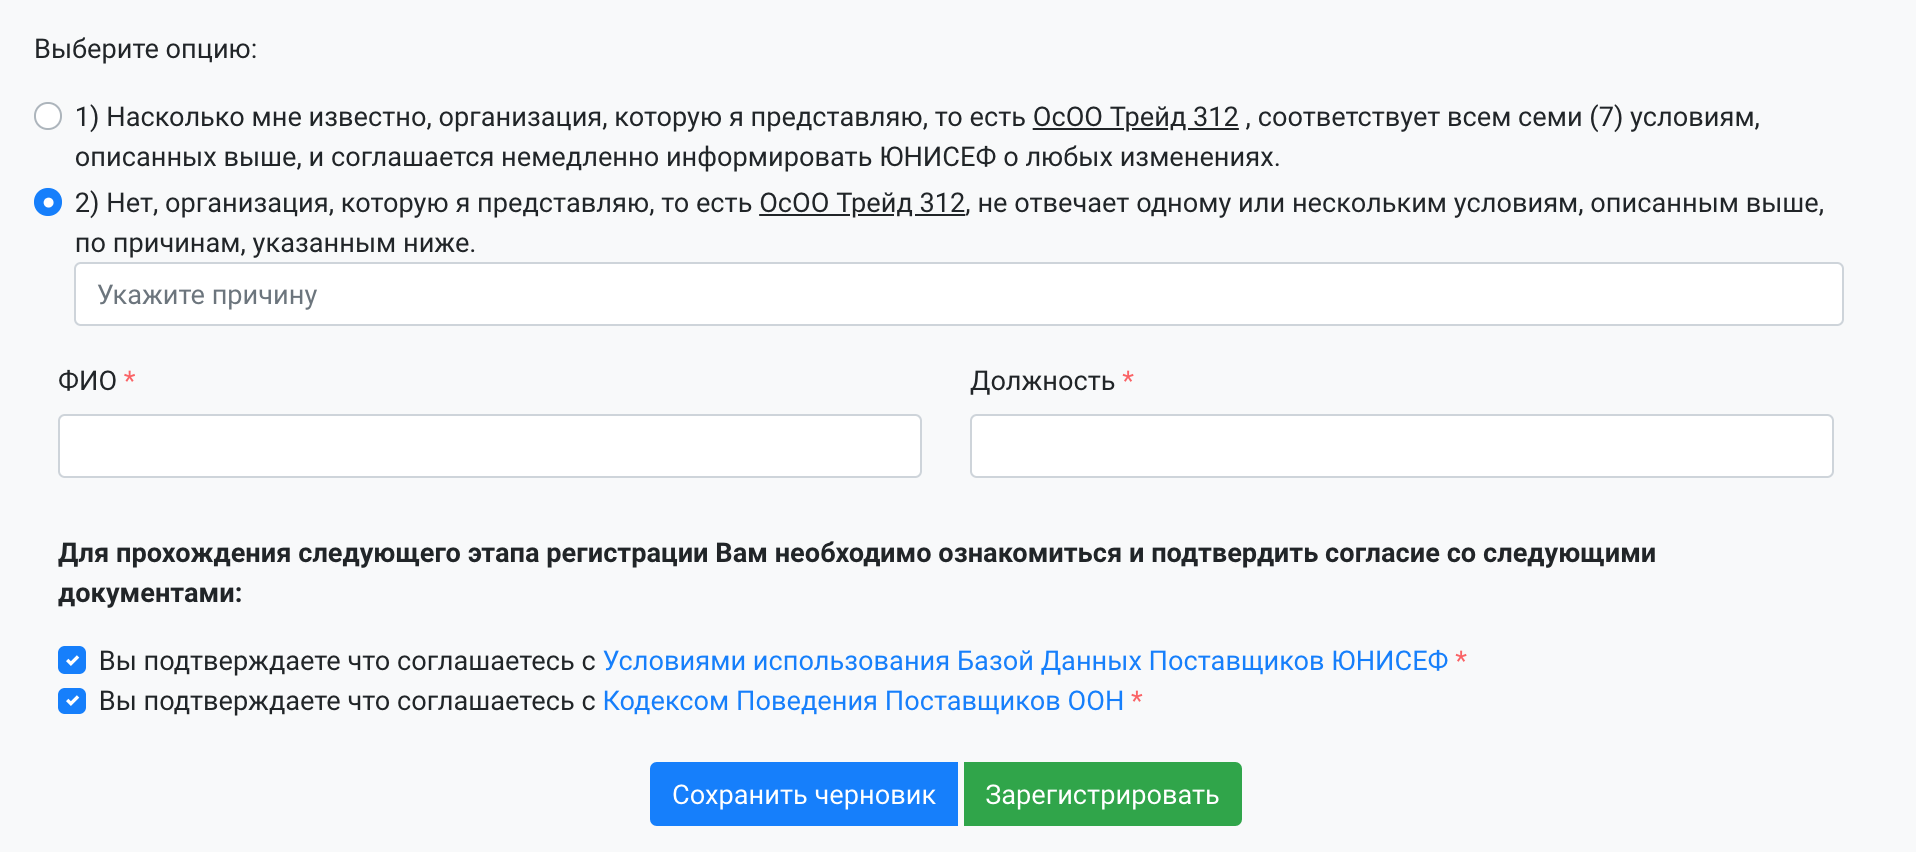Uncheck the UN Supplier Code of Conduct checkbox
This screenshot has width=1916, height=852.
pos(72,701)
